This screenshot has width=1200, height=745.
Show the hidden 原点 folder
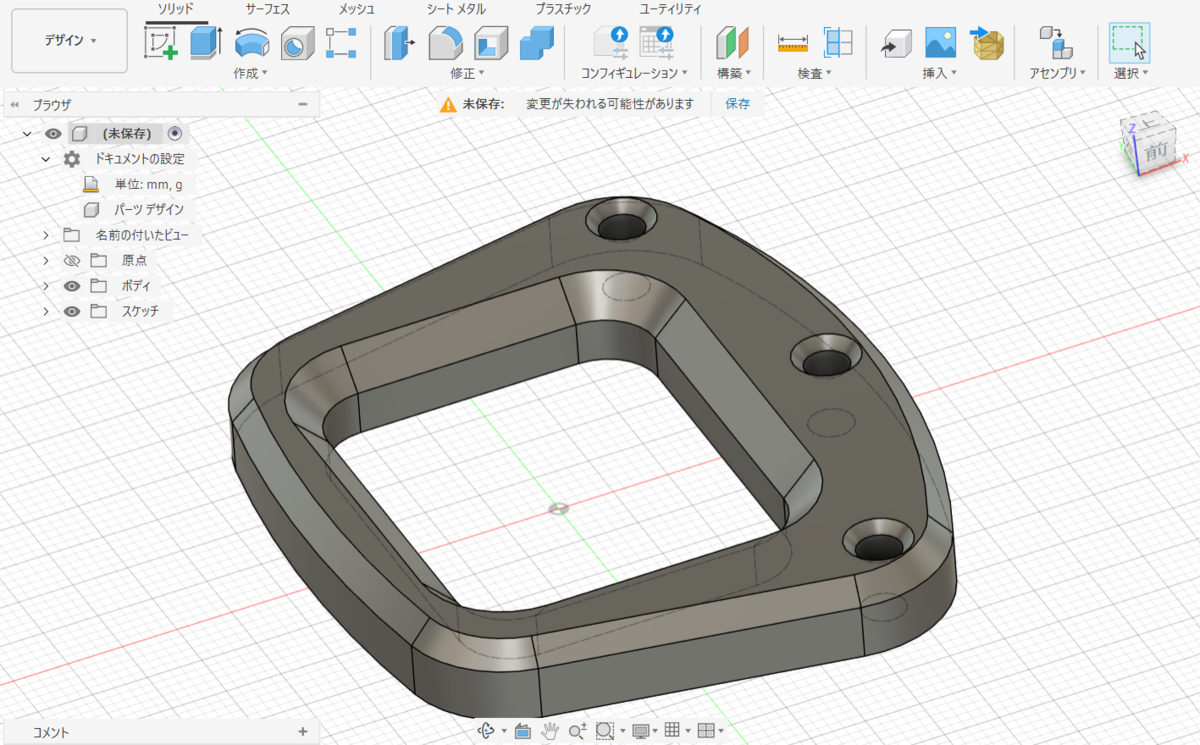71,260
